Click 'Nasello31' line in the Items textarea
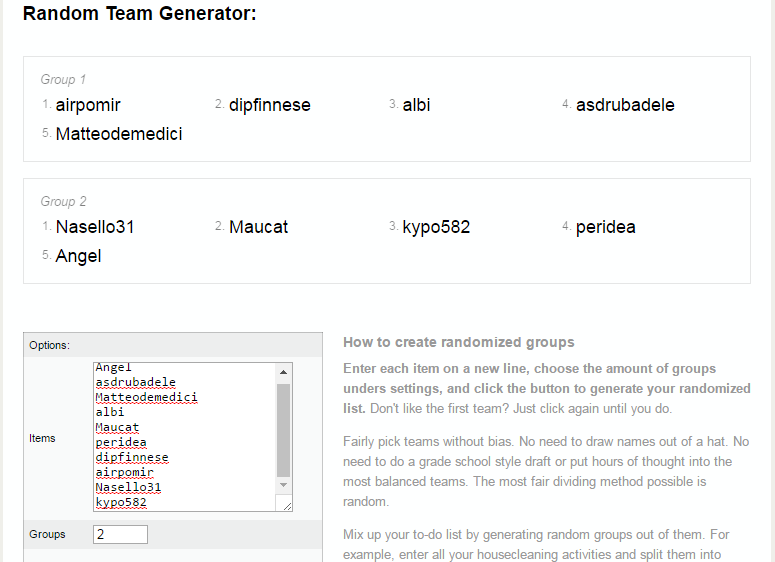 [x=128, y=487]
